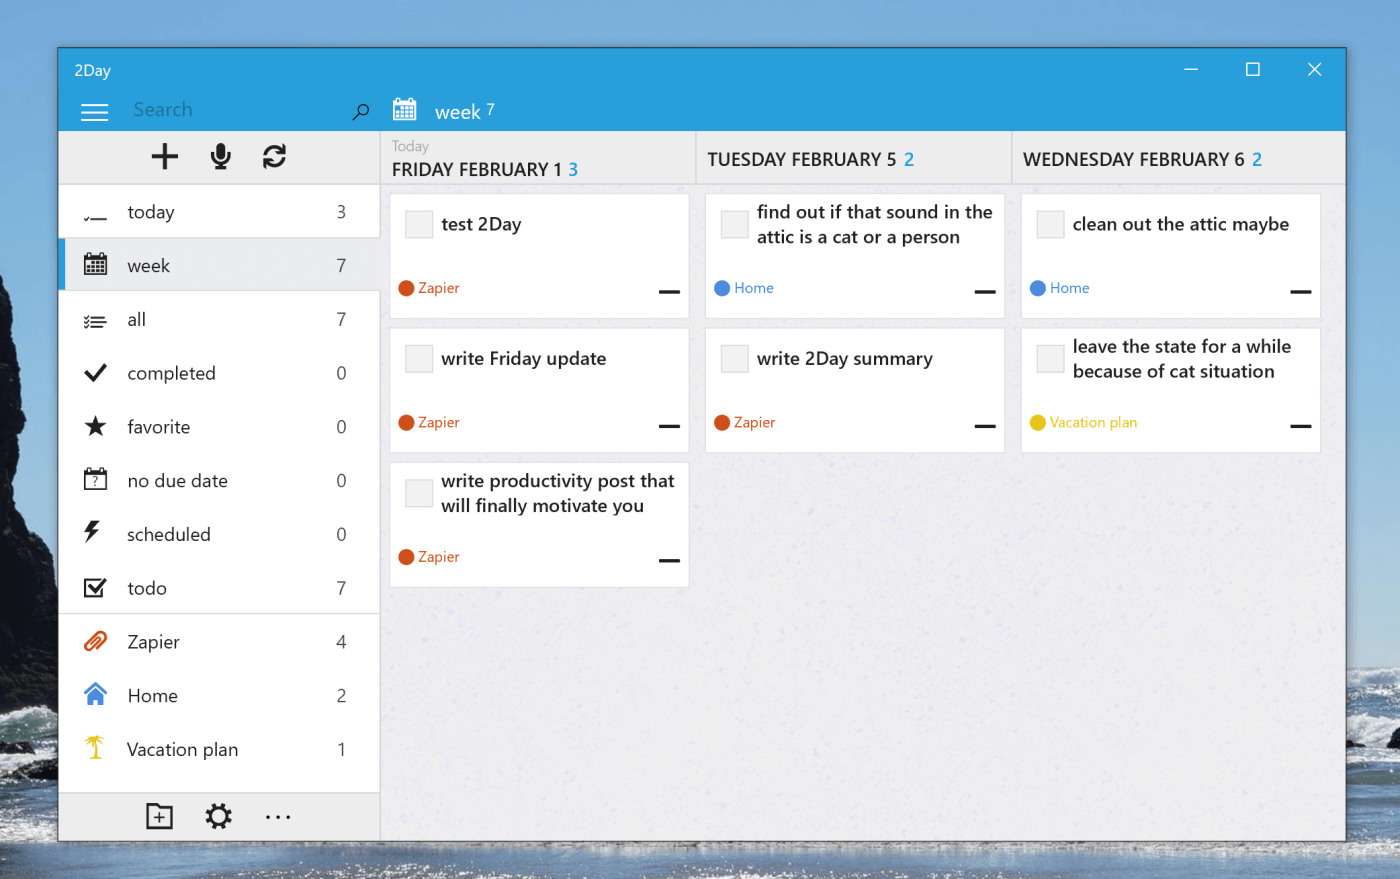
Task: Add a new task with the plus icon
Action: 164,157
